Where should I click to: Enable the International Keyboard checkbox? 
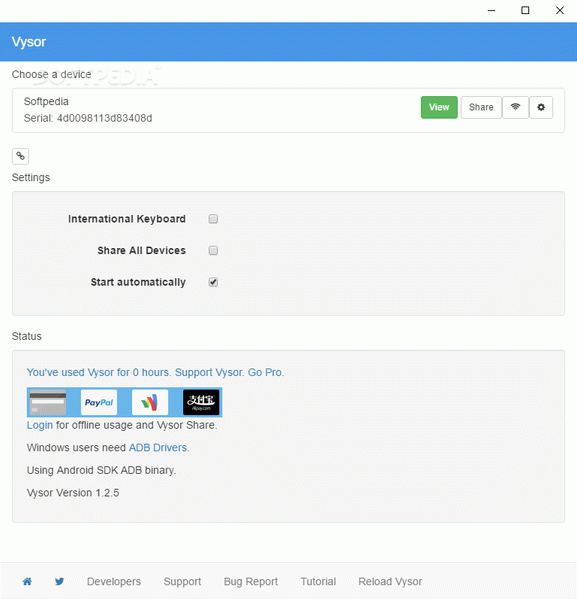213,218
